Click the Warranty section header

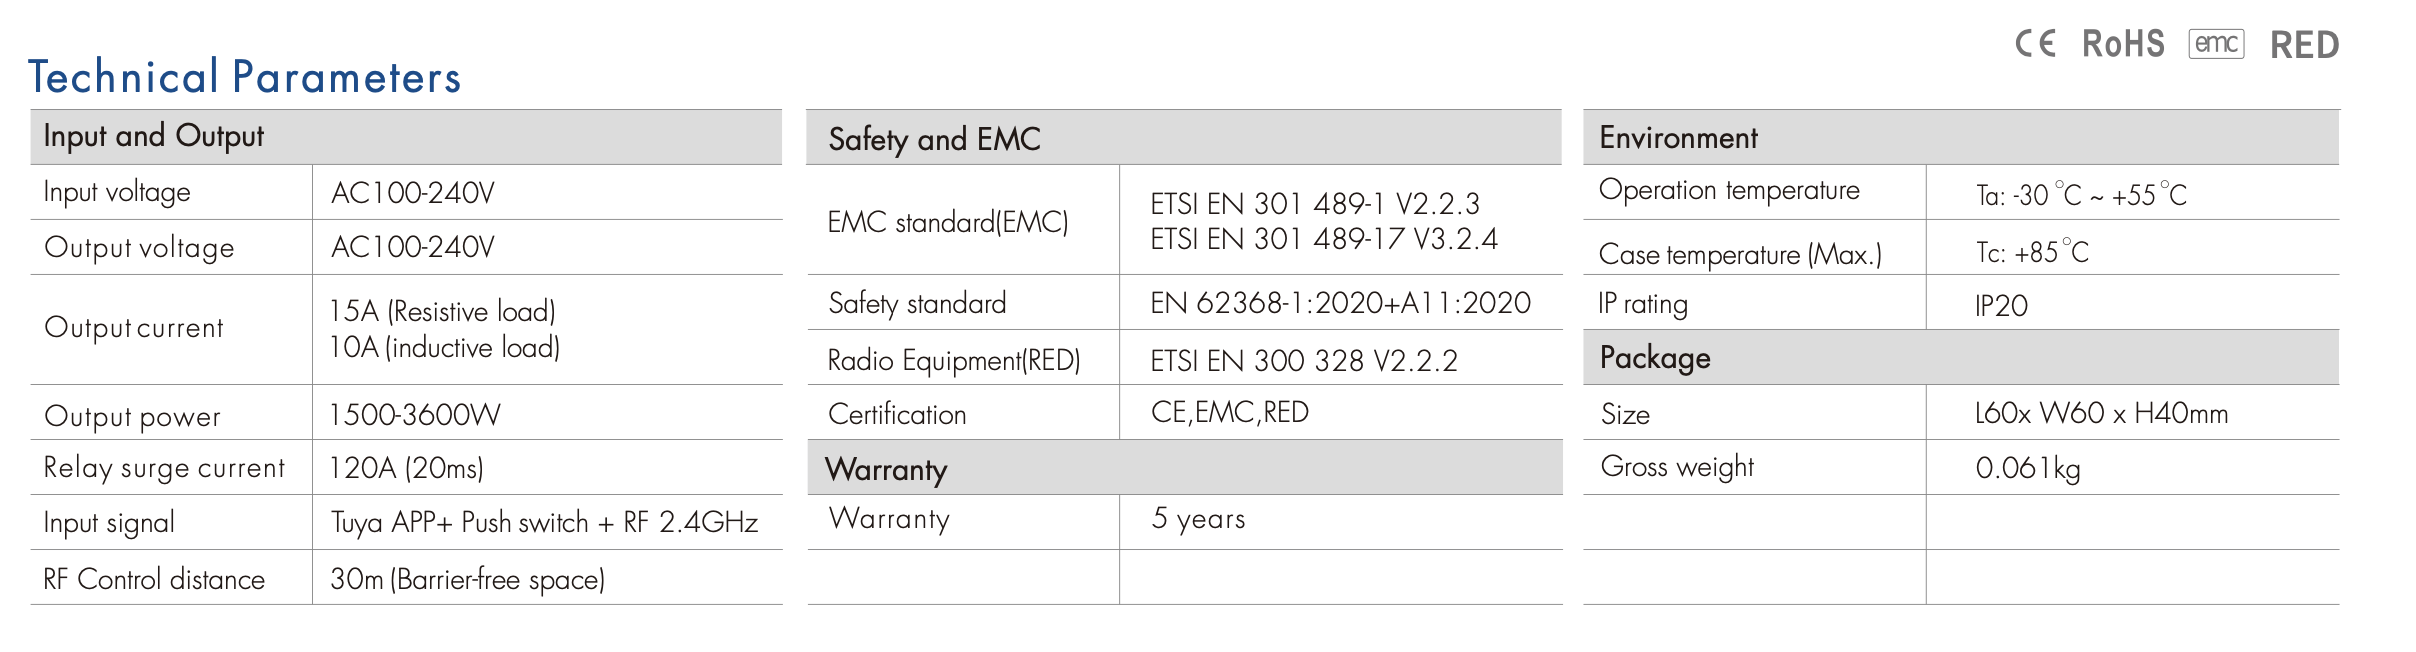coord(886,469)
